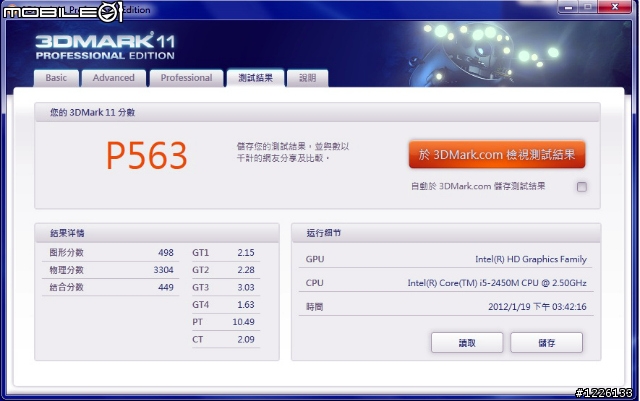
Task: Click the 圖形分數 label
Action: (x=67, y=253)
